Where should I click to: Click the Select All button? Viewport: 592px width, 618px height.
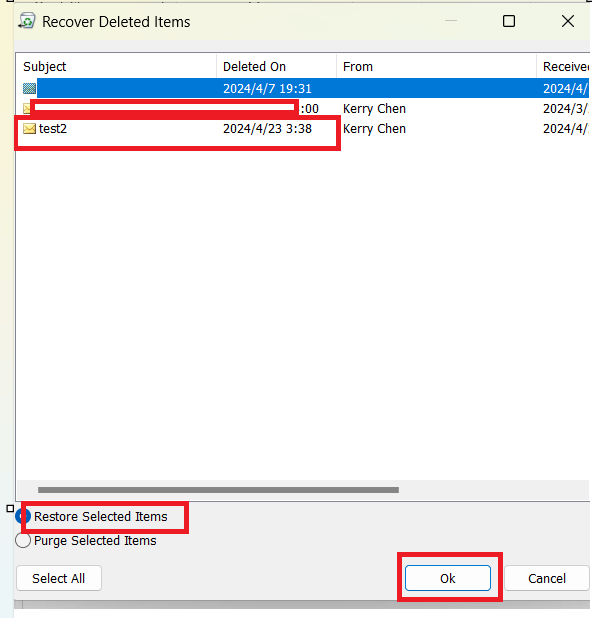[x=59, y=578]
